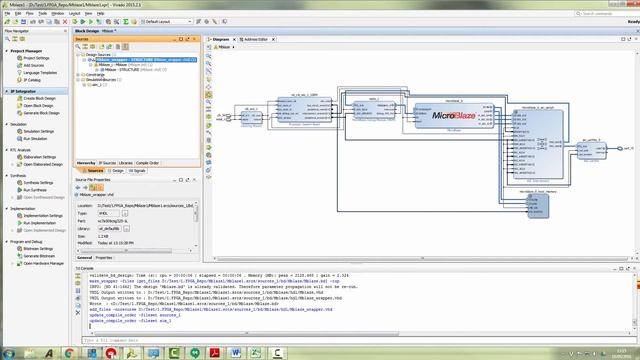640x360 pixels.
Task: Collapse the IP Integrator section
Action: 7,91
